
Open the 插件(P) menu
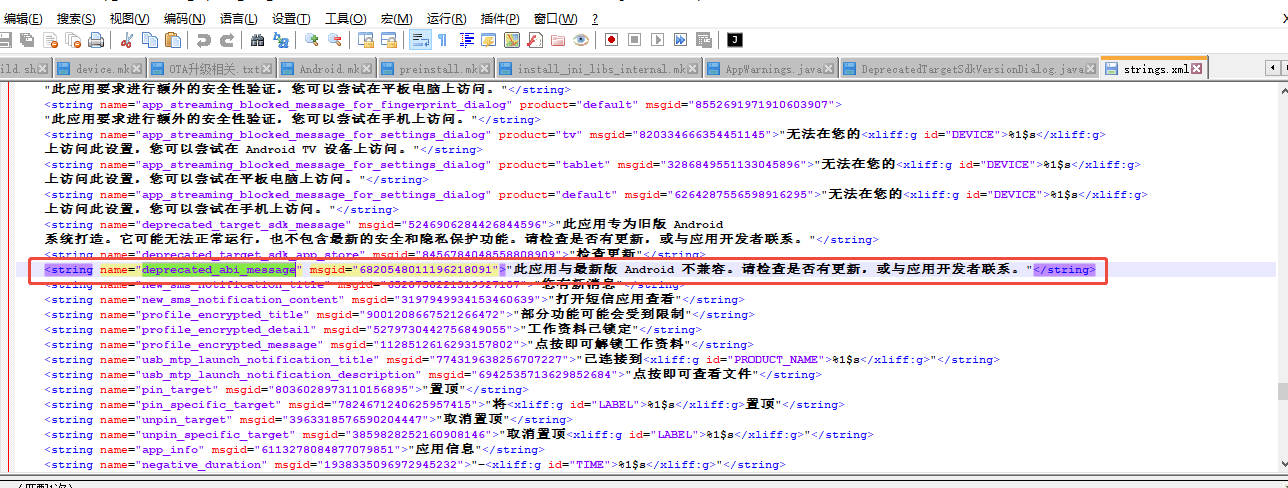(500, 19)
